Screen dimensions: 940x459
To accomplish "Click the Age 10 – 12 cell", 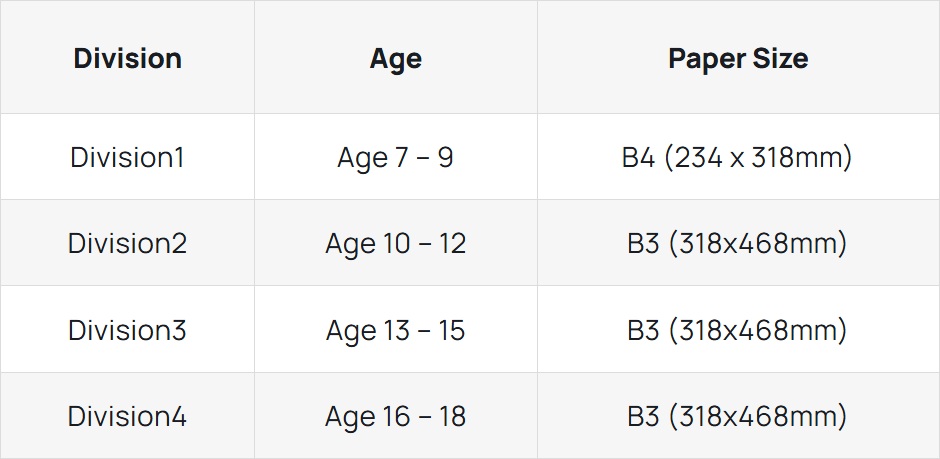I will point(396,243).
